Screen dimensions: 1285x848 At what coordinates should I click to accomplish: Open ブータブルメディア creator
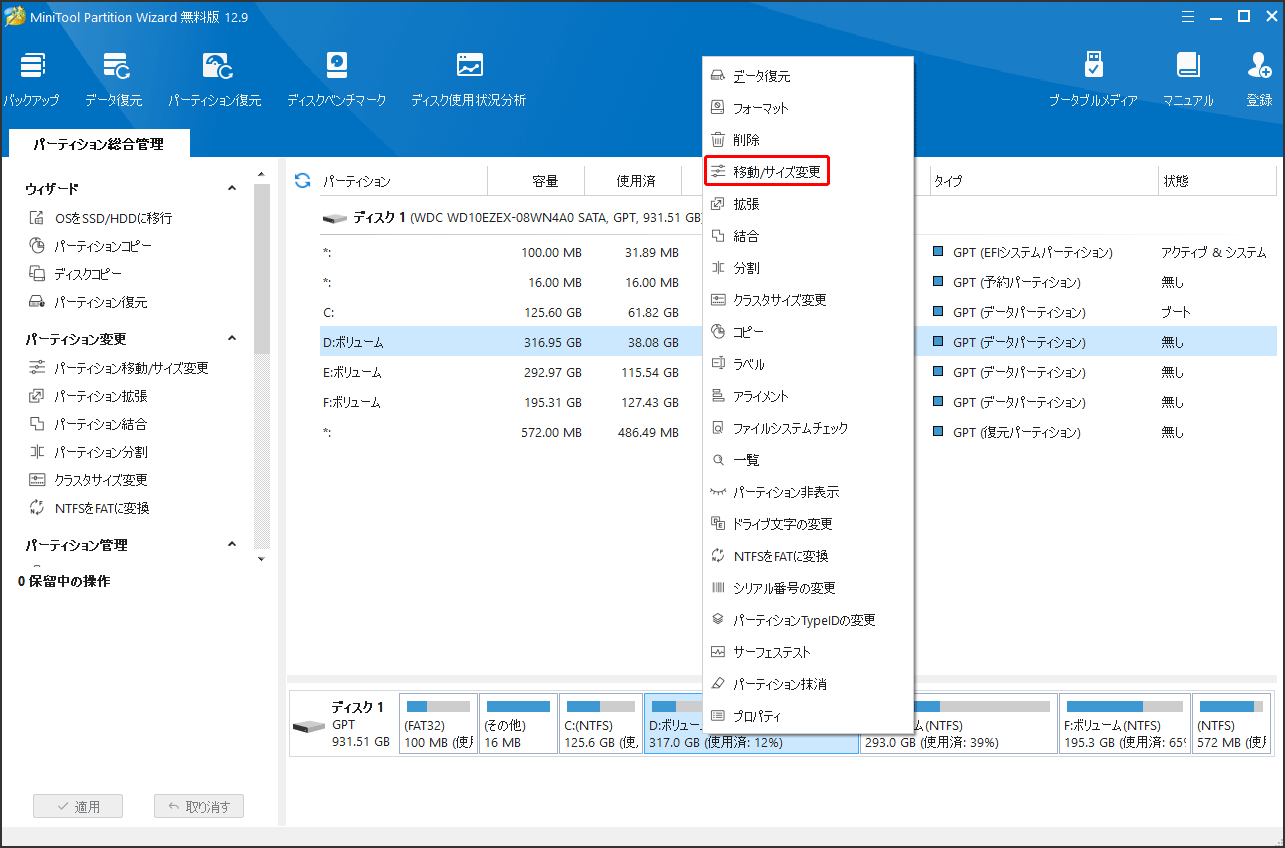1093,80
